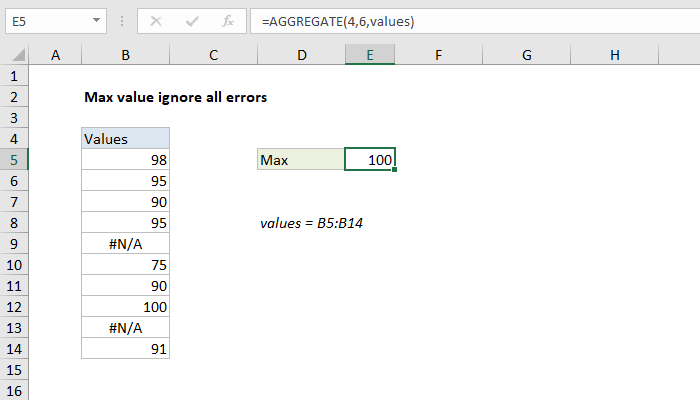Select row 15 header

(14, 370)
